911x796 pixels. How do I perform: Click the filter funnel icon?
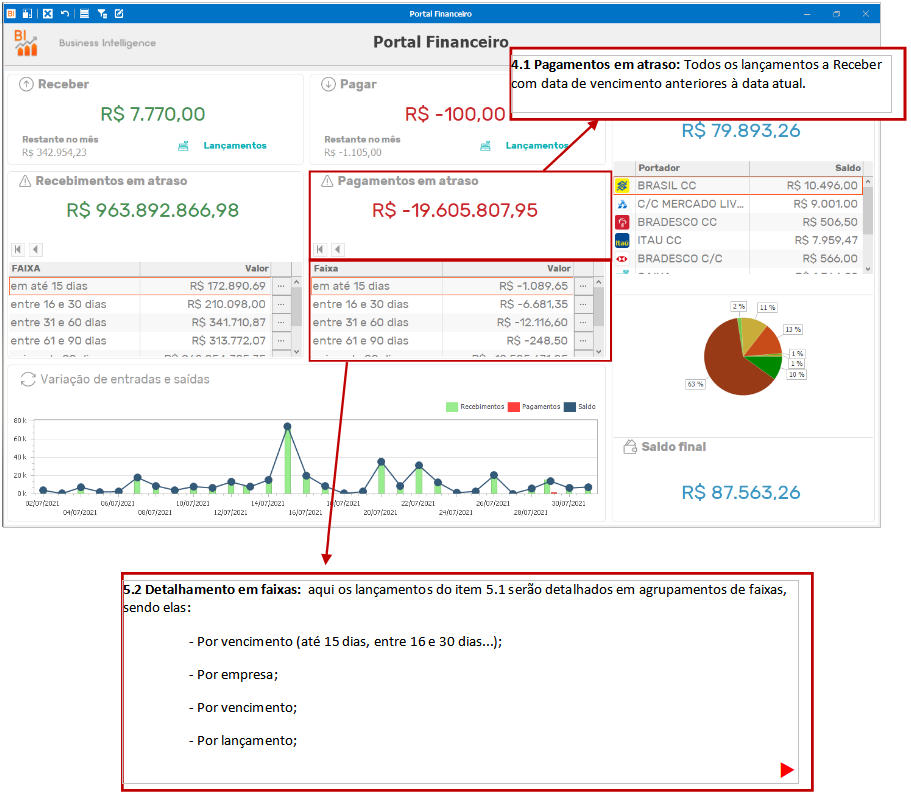pyautogui.click(x=102, y=13)
